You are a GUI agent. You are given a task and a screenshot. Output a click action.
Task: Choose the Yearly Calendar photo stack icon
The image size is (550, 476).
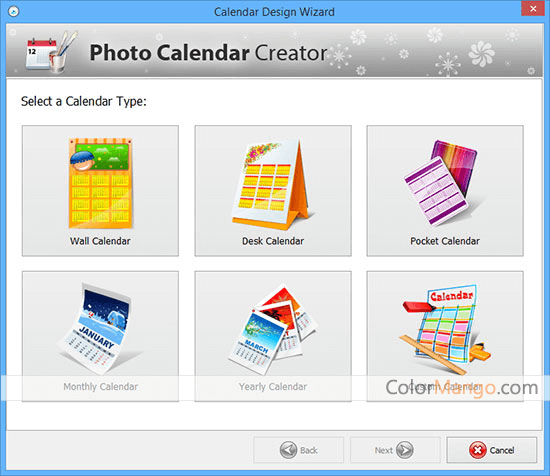(273, 329)
